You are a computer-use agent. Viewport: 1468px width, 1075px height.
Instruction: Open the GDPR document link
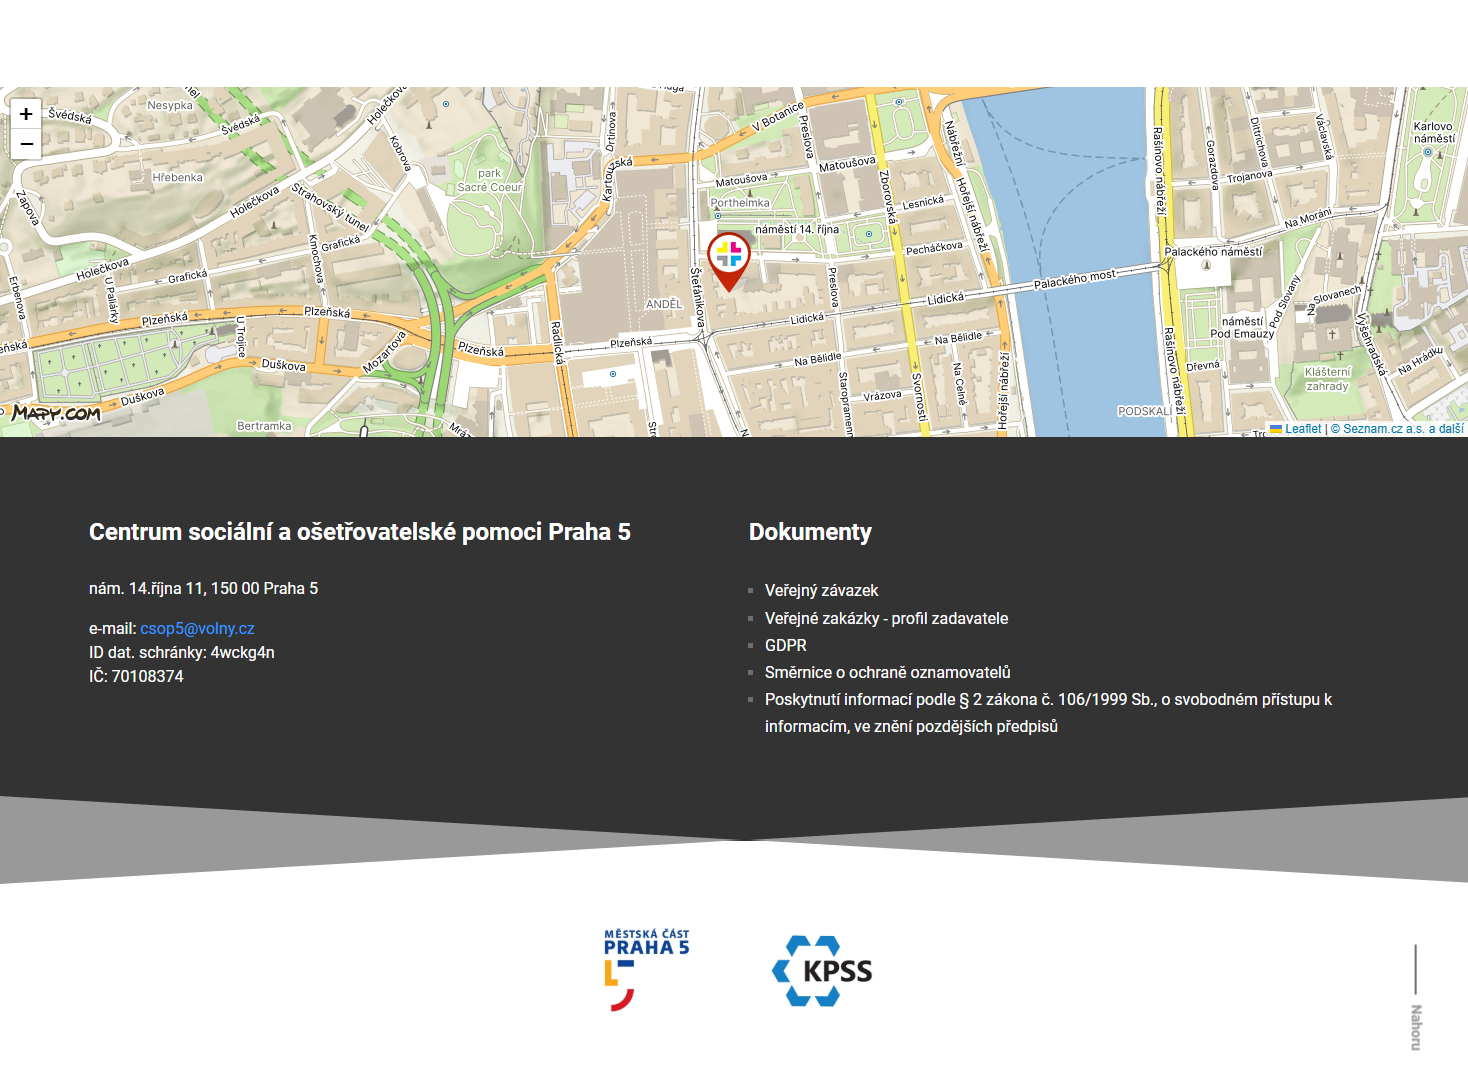point(785,646)
